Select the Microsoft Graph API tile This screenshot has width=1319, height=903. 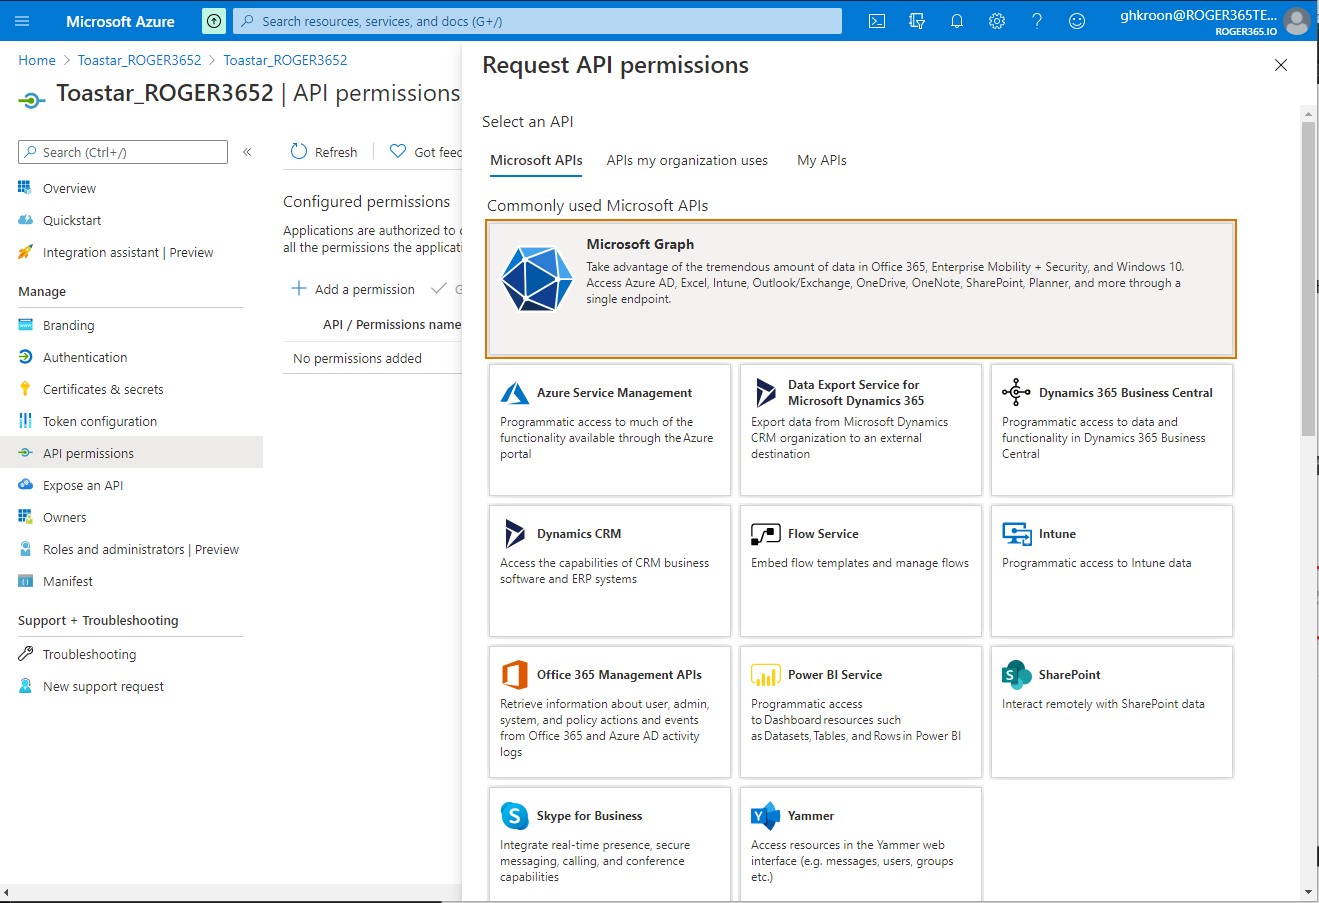click(861, 289)
